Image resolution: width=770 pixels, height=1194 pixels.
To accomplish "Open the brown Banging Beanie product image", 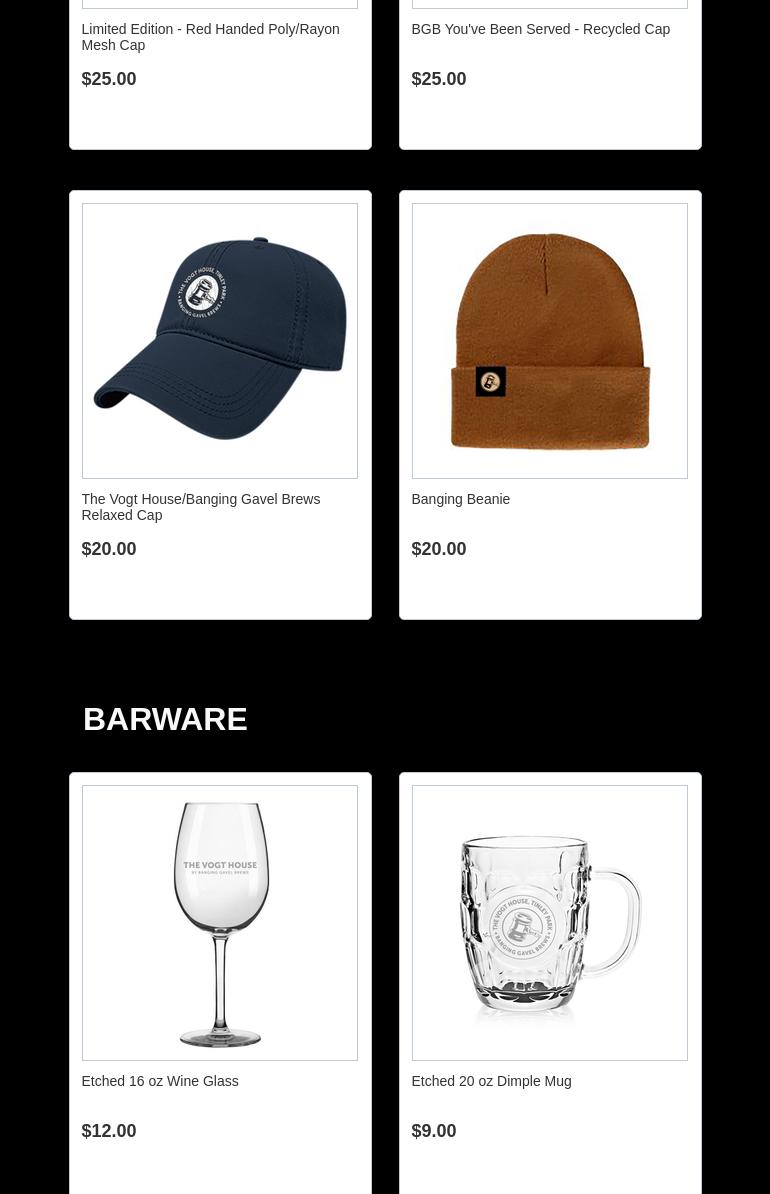I will [549, 340].
